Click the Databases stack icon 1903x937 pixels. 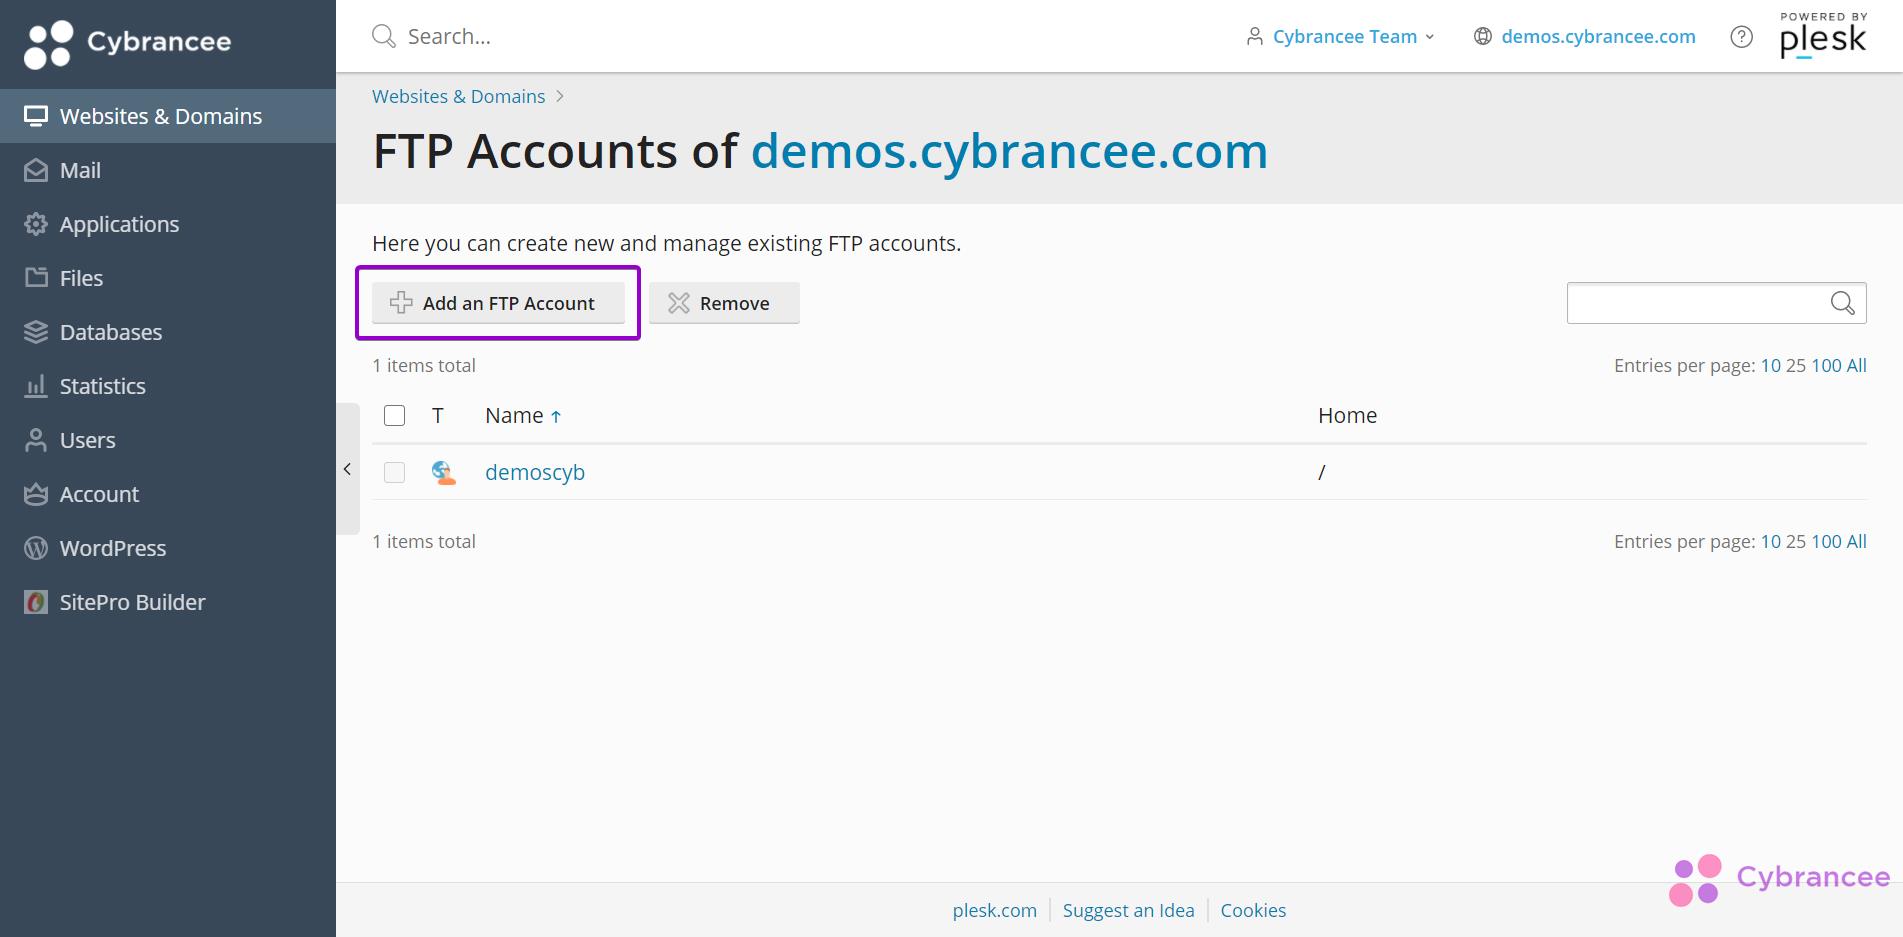pyautogui.click(x=36, y=332)
